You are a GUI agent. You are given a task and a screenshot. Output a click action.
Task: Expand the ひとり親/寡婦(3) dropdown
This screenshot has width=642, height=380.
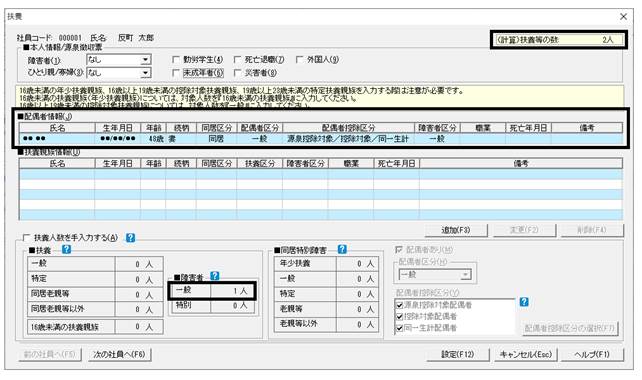click(x=145, y=73)
